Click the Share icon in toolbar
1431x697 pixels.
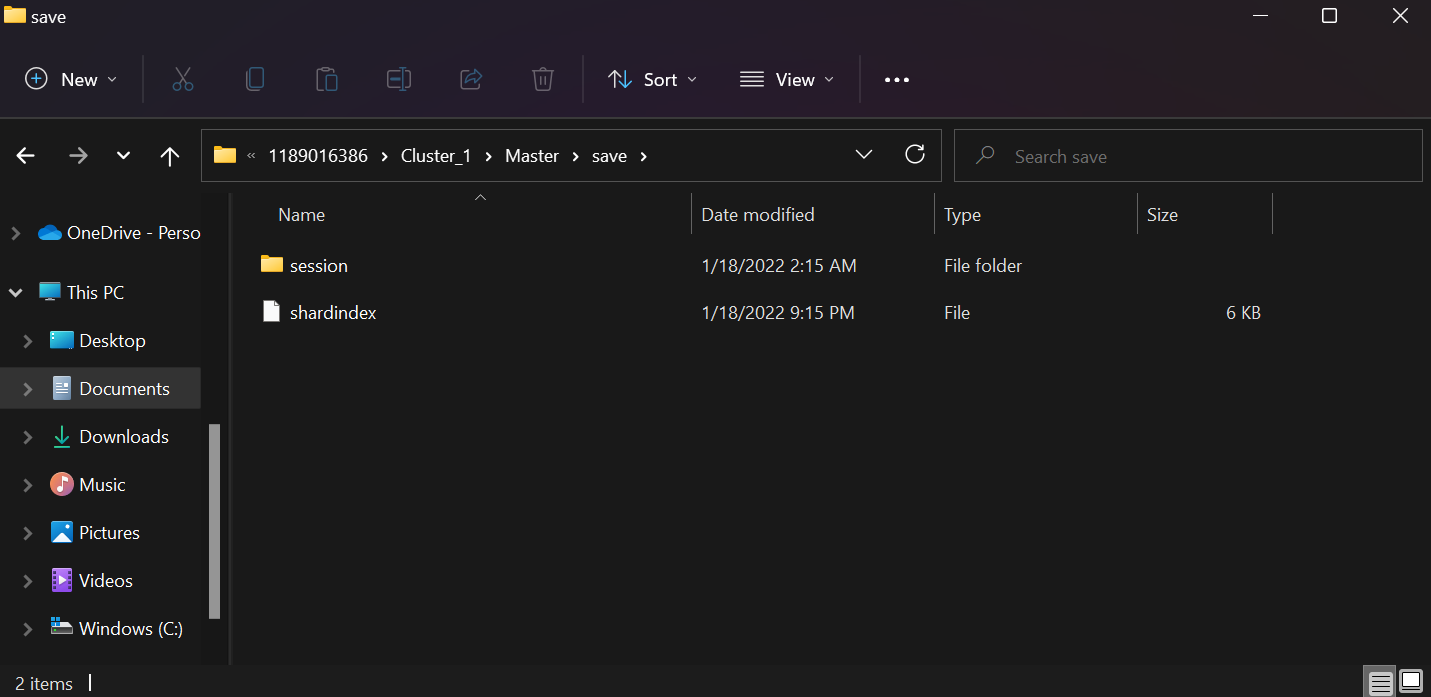[471, 79]
